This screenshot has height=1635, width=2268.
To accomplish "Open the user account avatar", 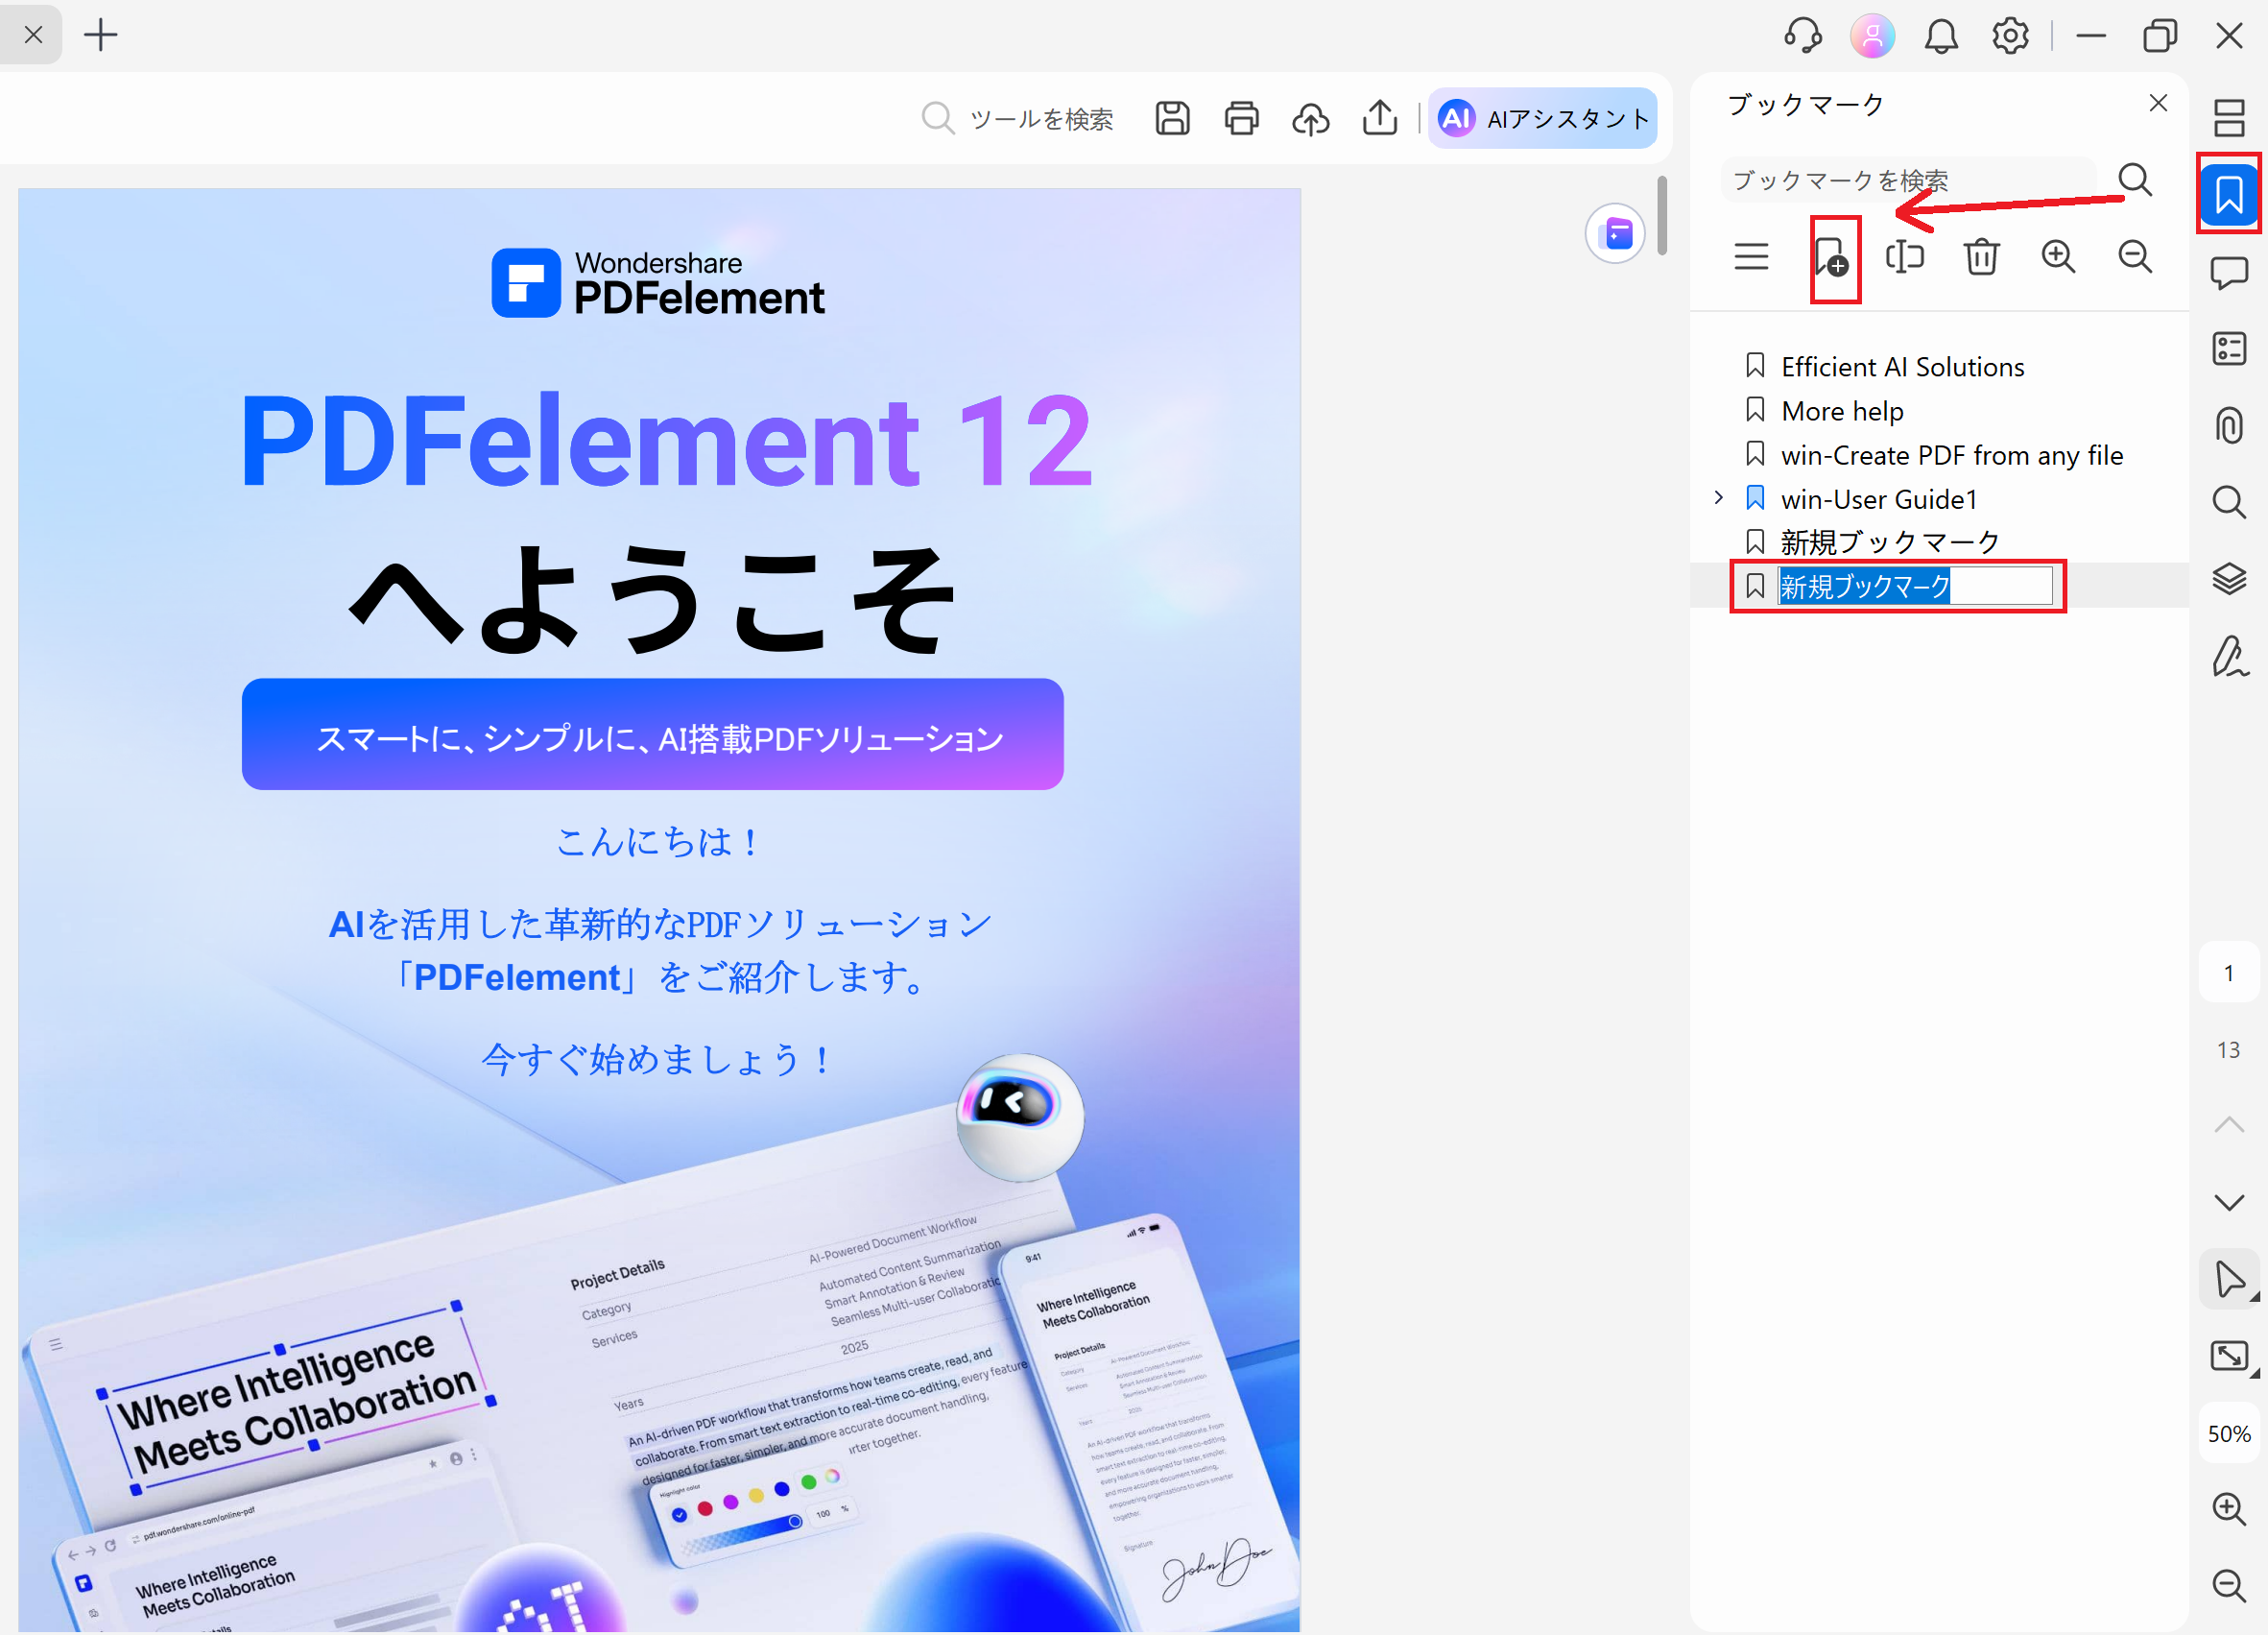I will click(1872, 36).
